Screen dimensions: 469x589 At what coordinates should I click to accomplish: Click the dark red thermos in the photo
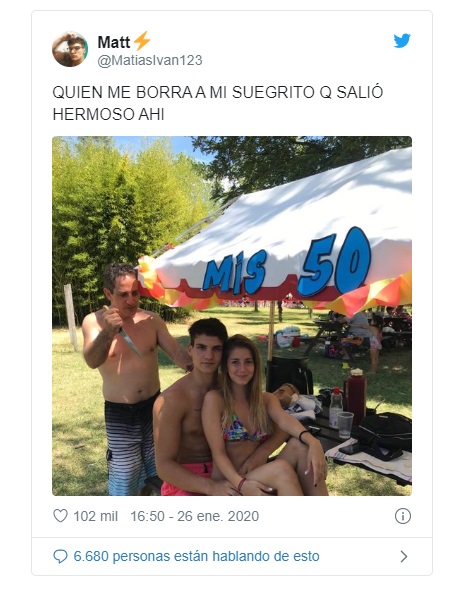click(x=355, y=393)
